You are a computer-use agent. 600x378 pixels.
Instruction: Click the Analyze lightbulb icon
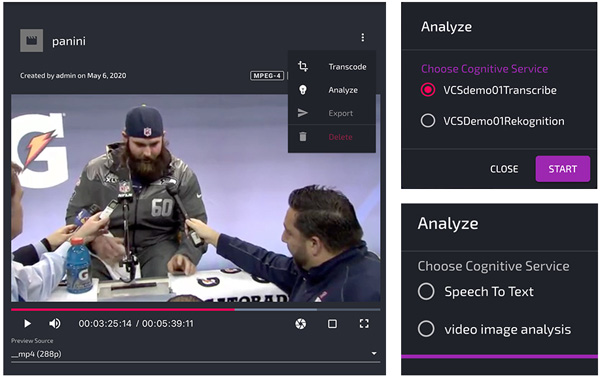point(303,90)
